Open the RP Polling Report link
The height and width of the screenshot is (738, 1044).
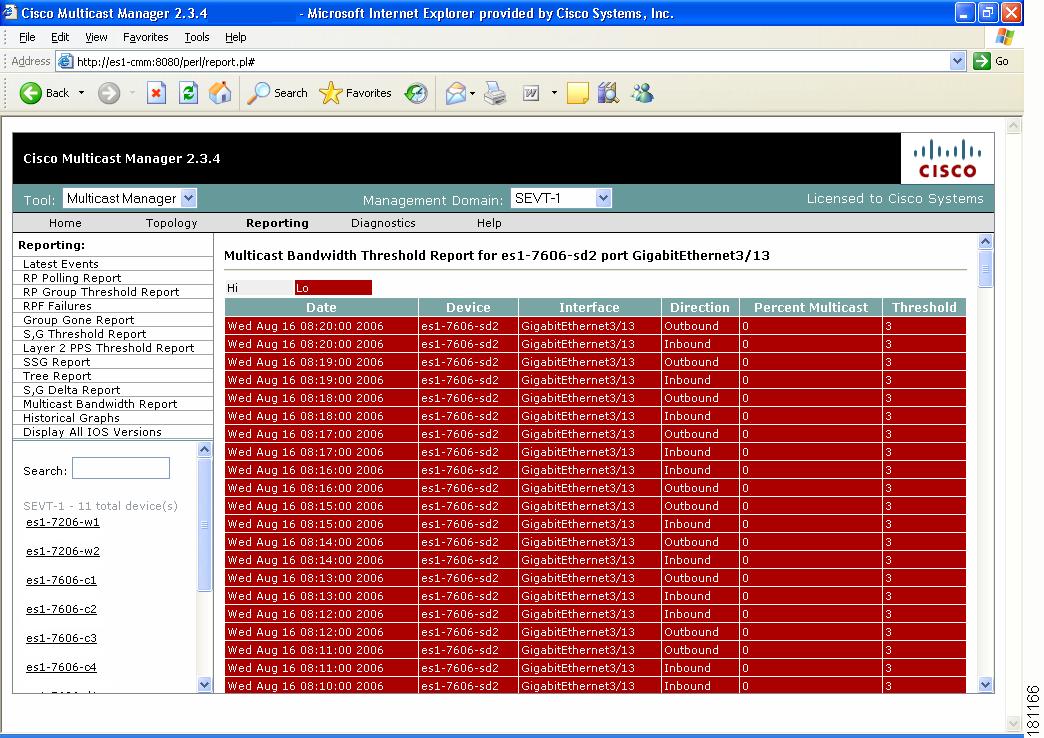pos(72,278)
